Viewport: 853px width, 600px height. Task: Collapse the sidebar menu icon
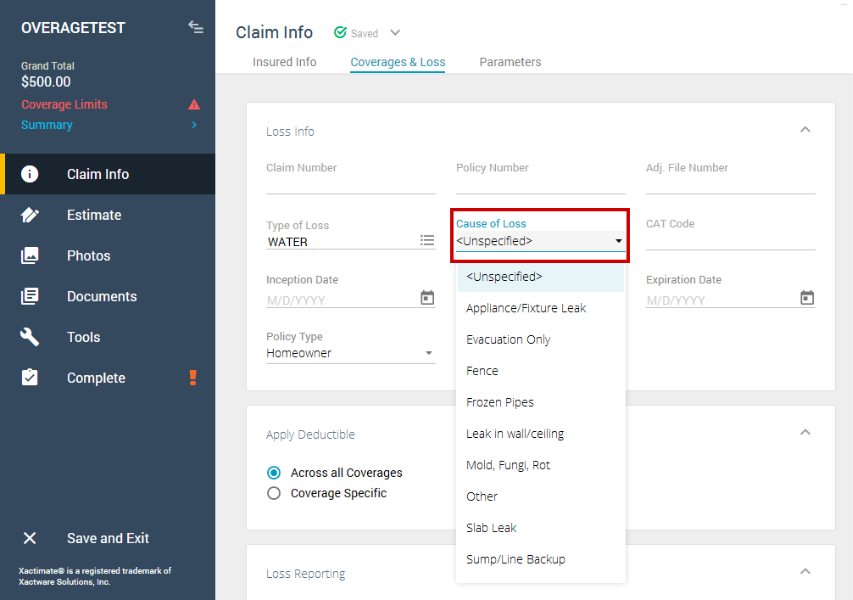196,27
